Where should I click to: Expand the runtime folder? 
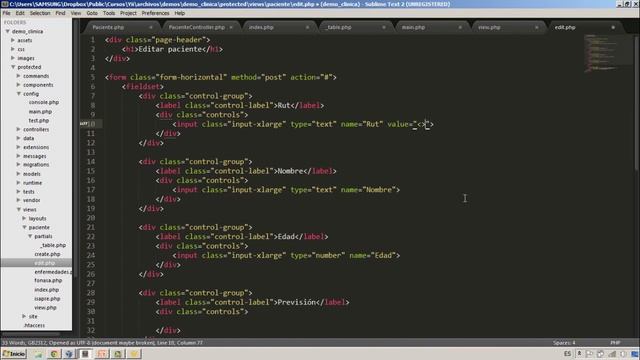[x=18, y=183]
